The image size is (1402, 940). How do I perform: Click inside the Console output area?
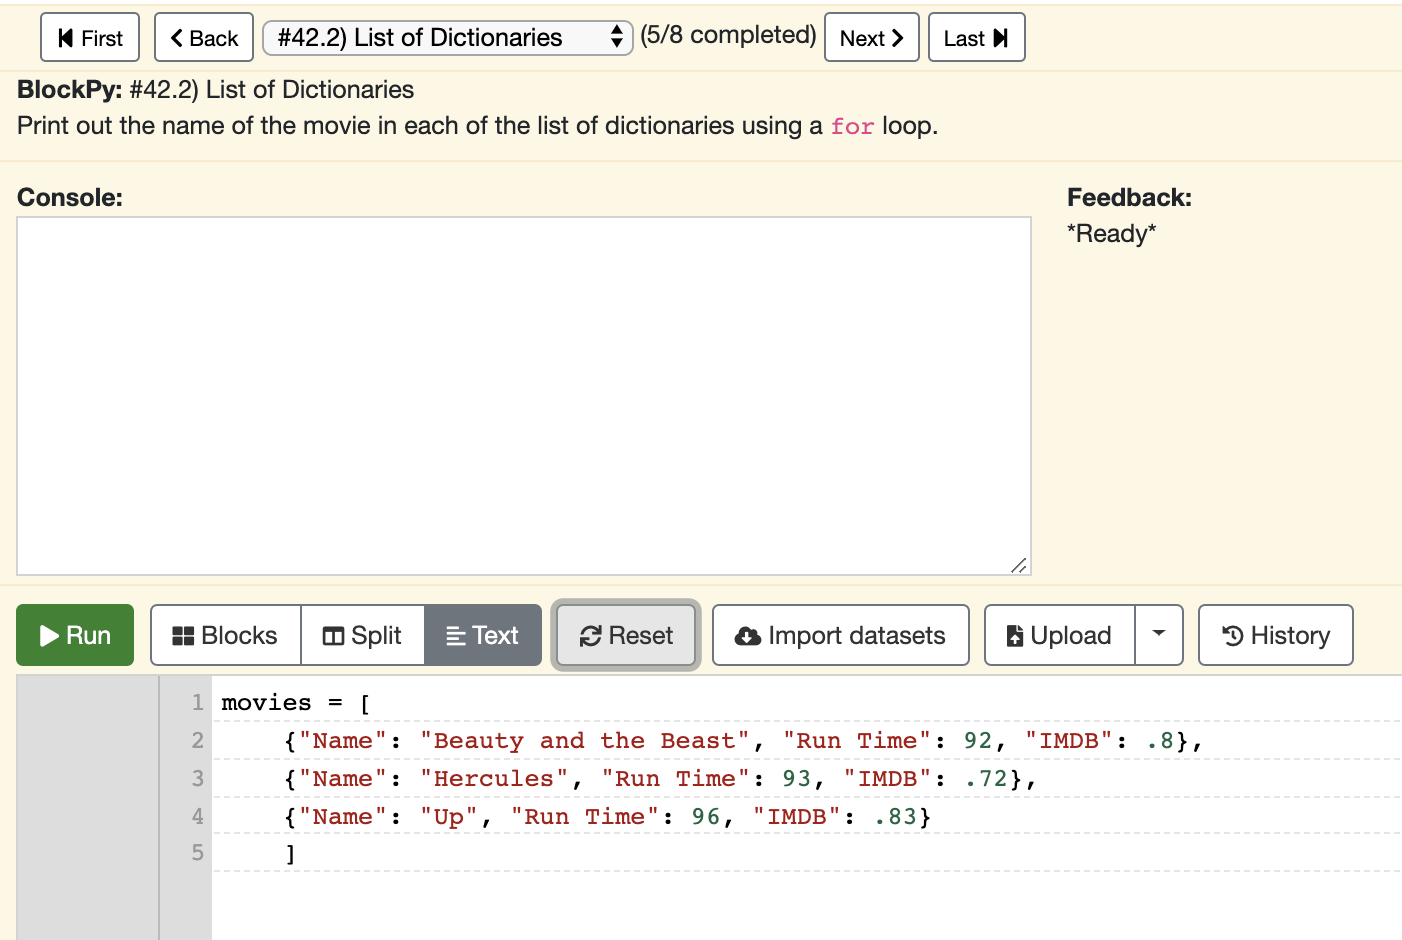[524, 396]
